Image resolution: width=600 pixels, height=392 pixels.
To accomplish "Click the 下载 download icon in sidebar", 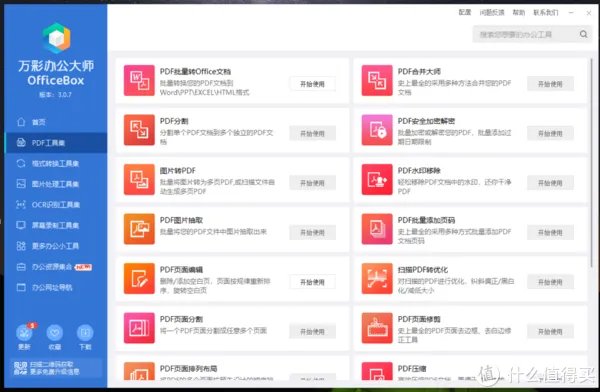I will click(85, 333).
